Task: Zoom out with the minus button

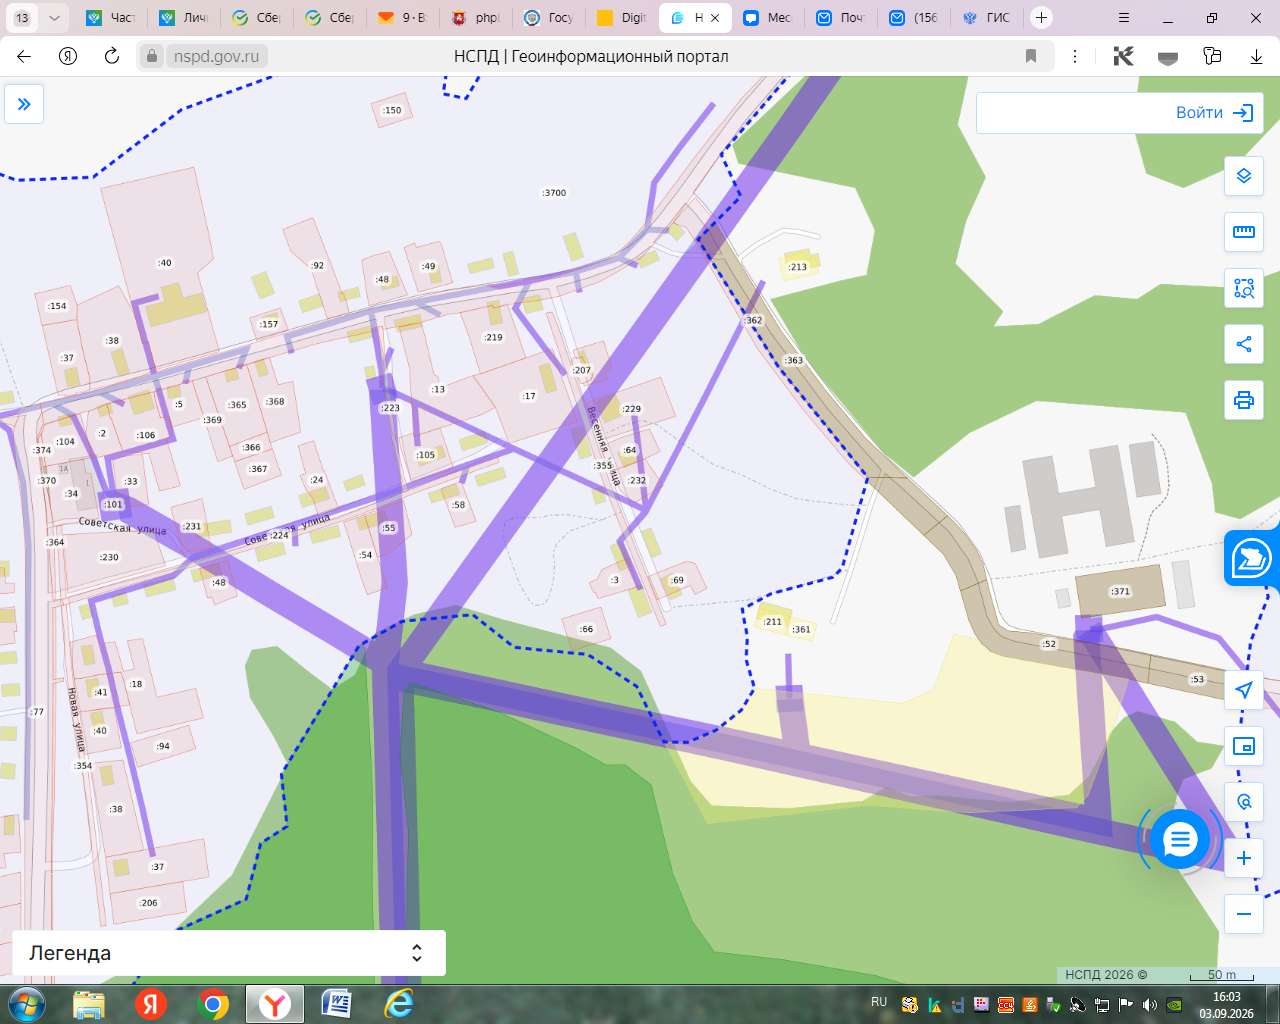Action: coord(1244,914)
